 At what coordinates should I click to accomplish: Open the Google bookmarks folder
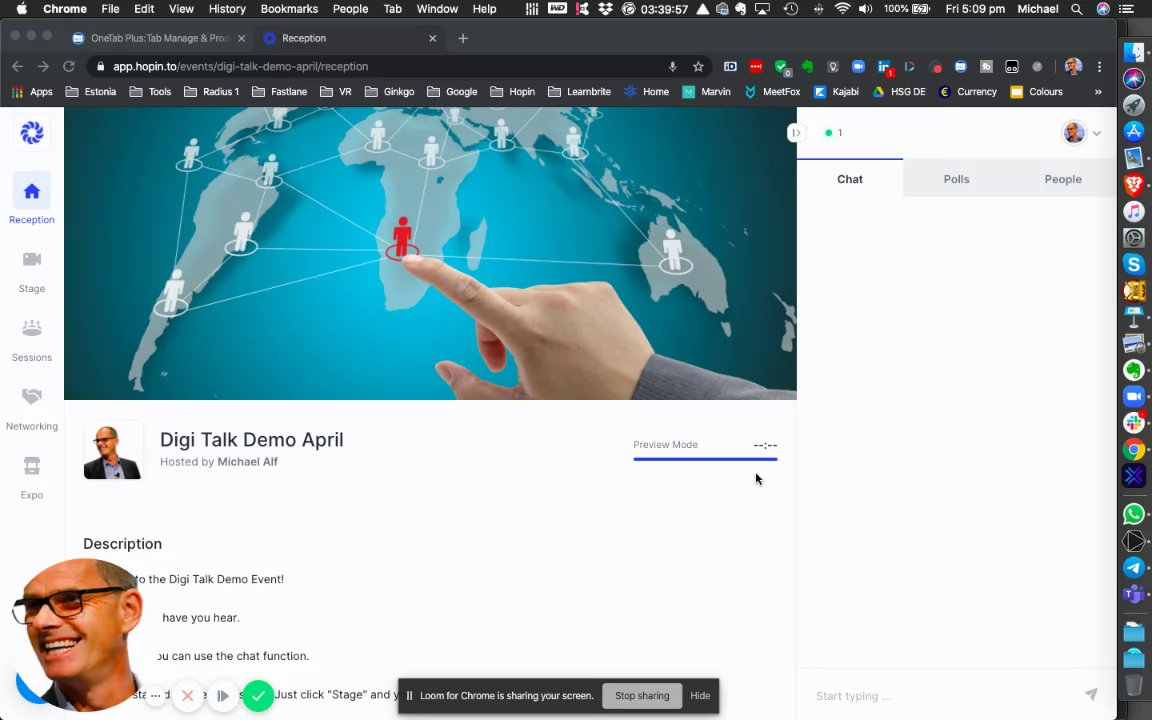[x=452, y=92]
